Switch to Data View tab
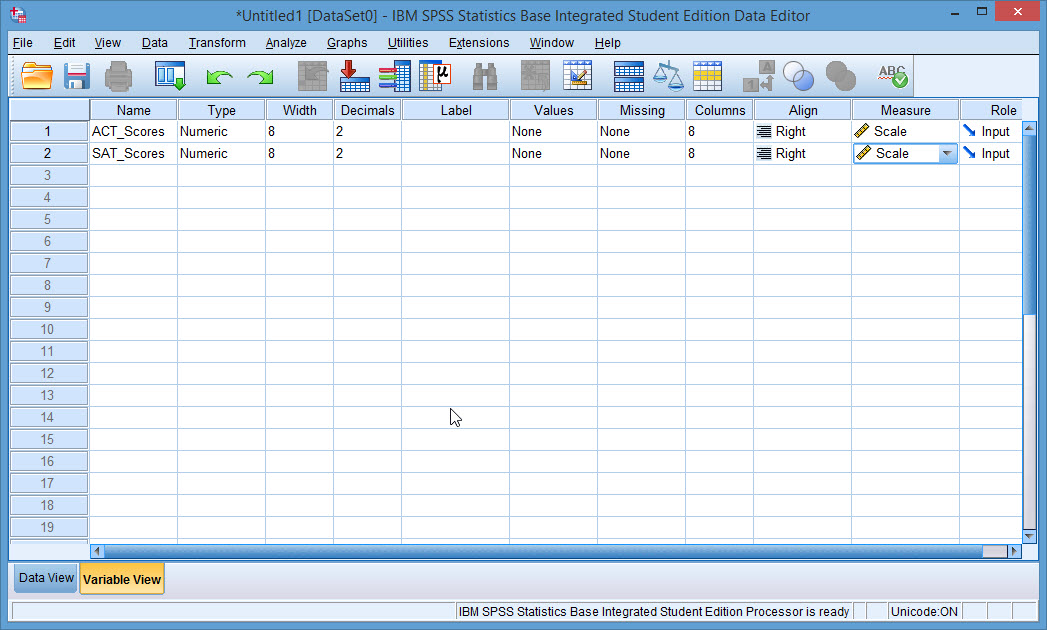 click(46, 578)
